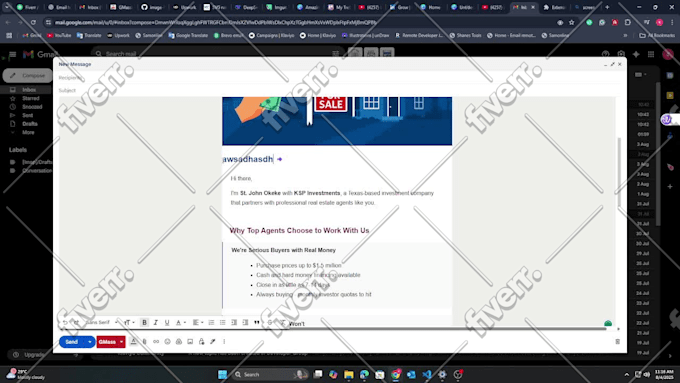Open Upwork bookmark
Image resolution: width=680 pixels, height=383 pixels.
tap(118, 36)
